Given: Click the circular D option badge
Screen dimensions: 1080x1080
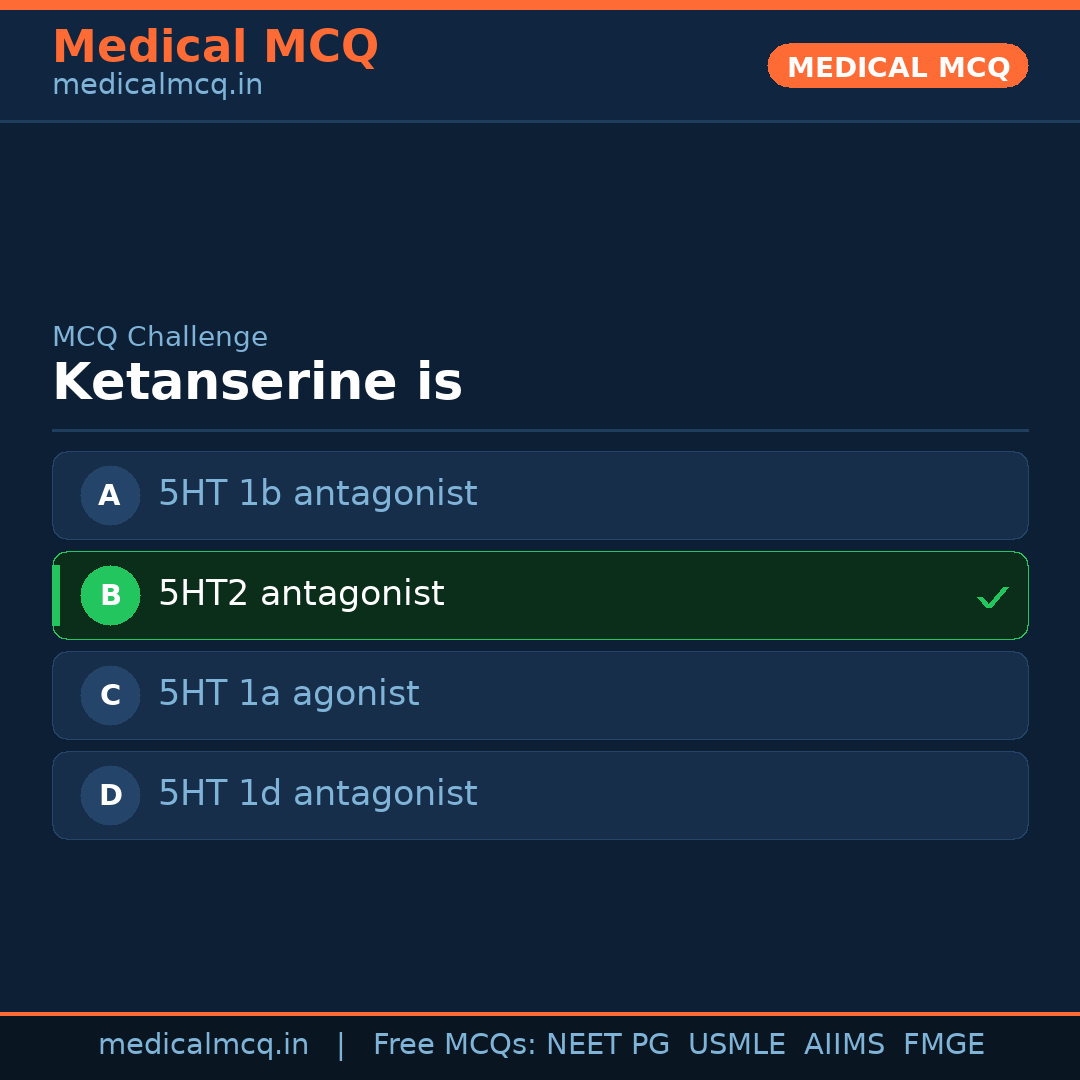Looking at the screenshot, I should pyautogui.click(x=110, y=795).
